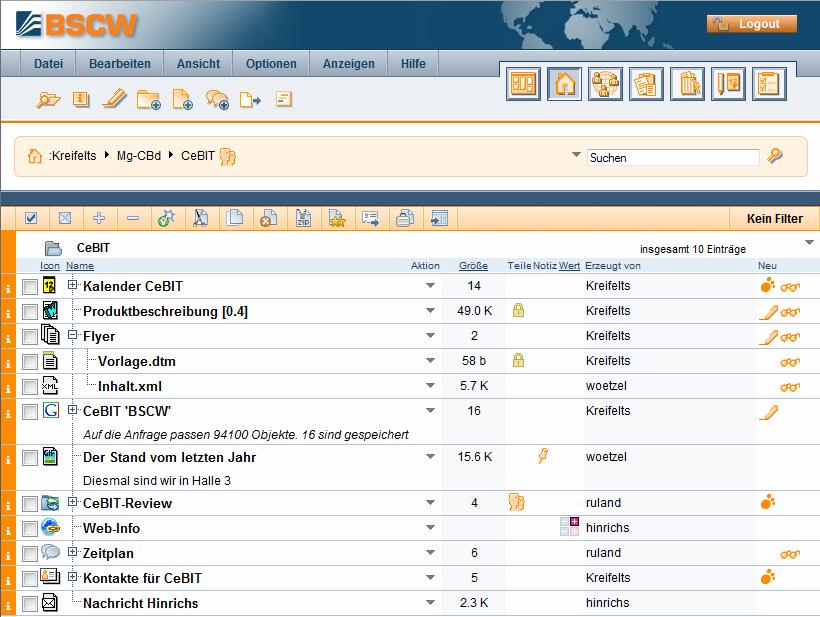This screenshot has width=820, height=617.
Task: Open the communities people-globe icon
Action: [x=605, y=84]
